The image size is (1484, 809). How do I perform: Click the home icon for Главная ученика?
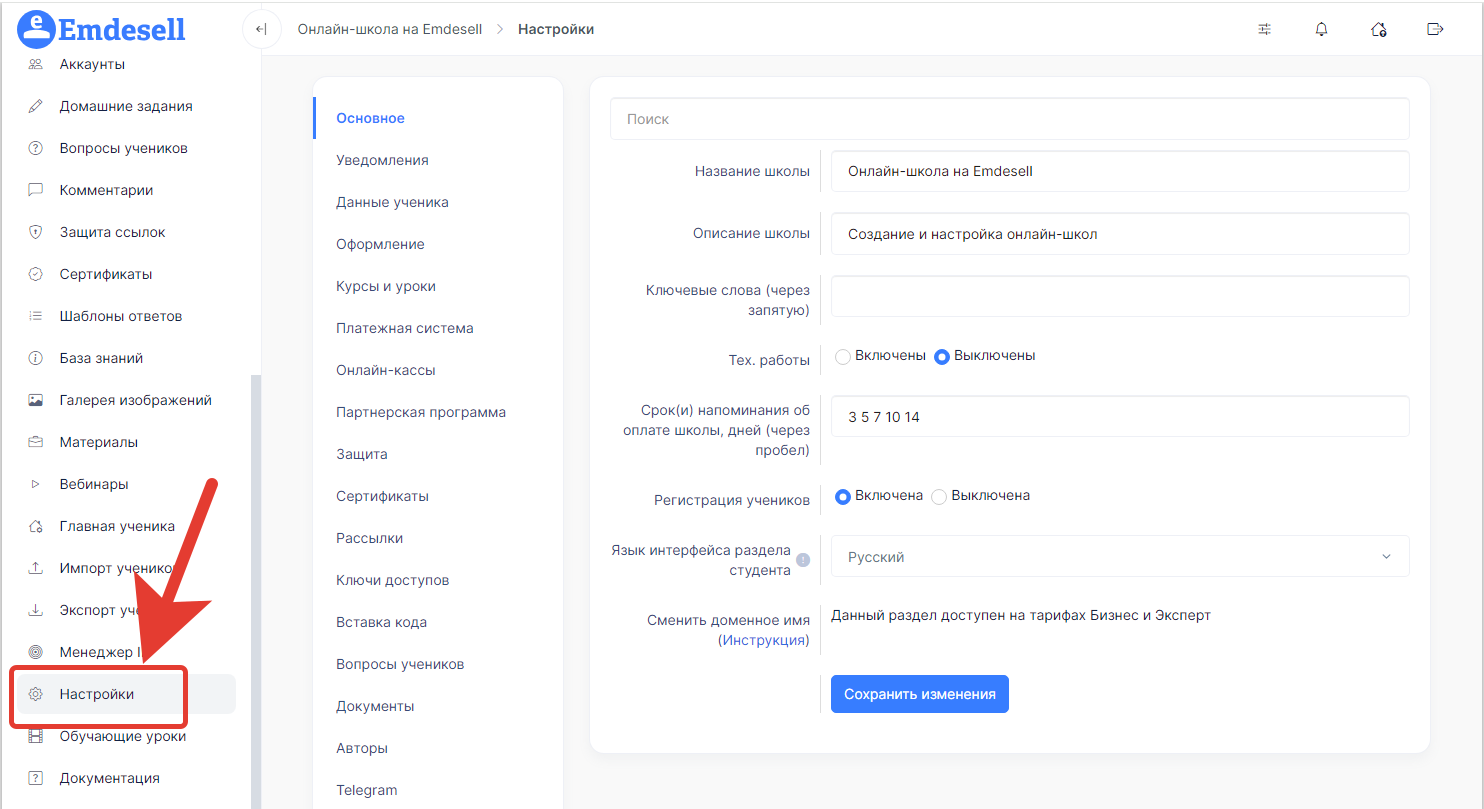click(36, 526)
